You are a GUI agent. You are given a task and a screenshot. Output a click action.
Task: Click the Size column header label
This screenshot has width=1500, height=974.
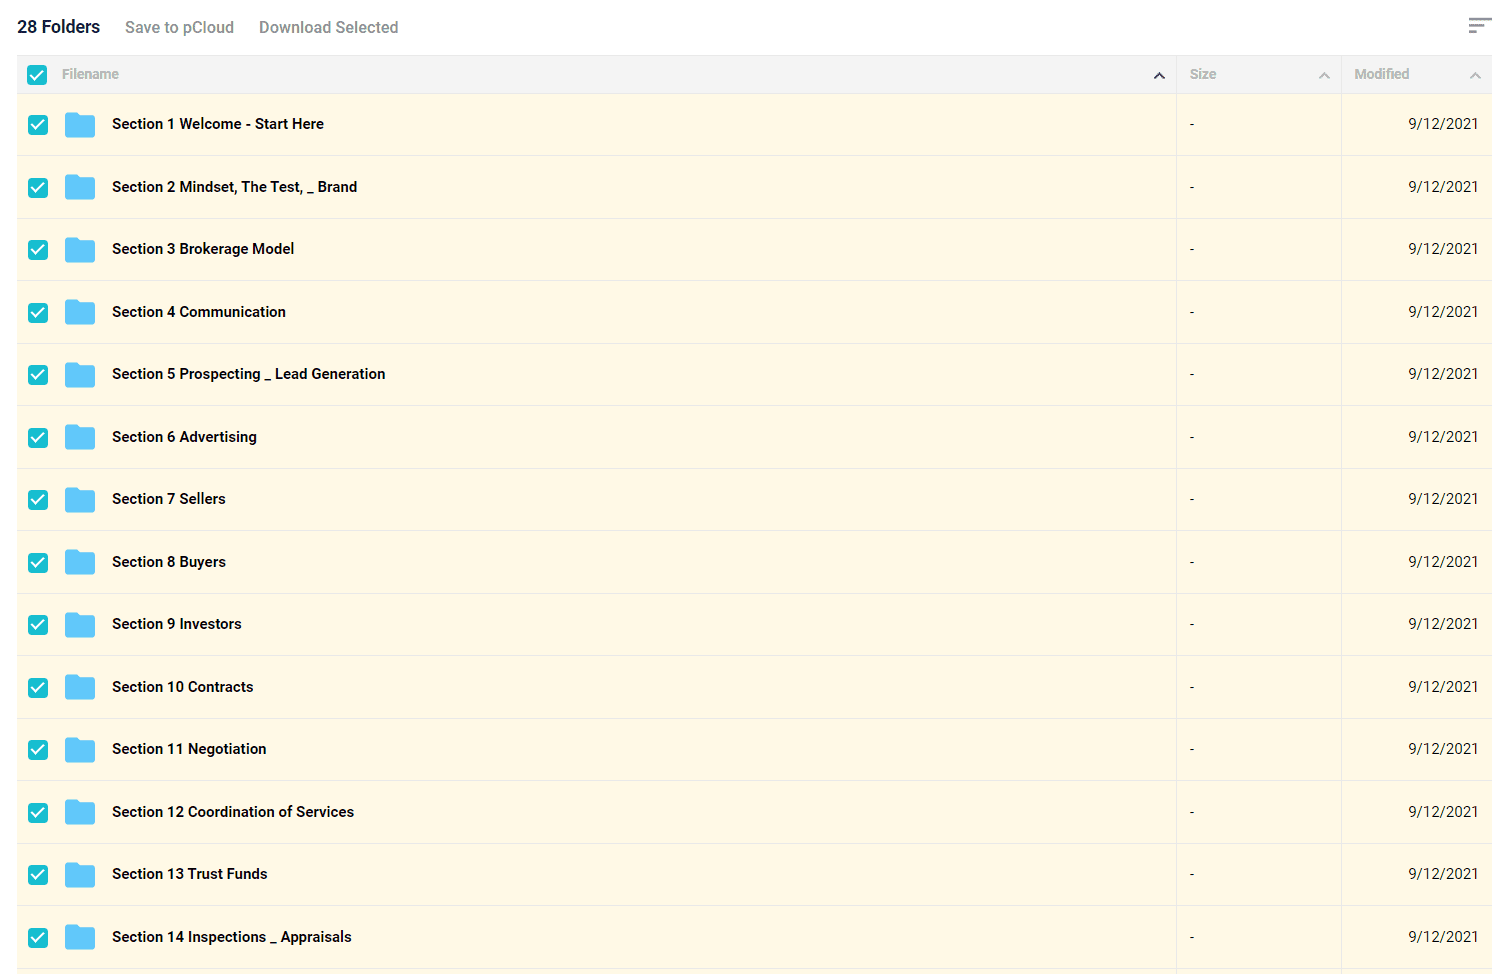point(1203,74)
